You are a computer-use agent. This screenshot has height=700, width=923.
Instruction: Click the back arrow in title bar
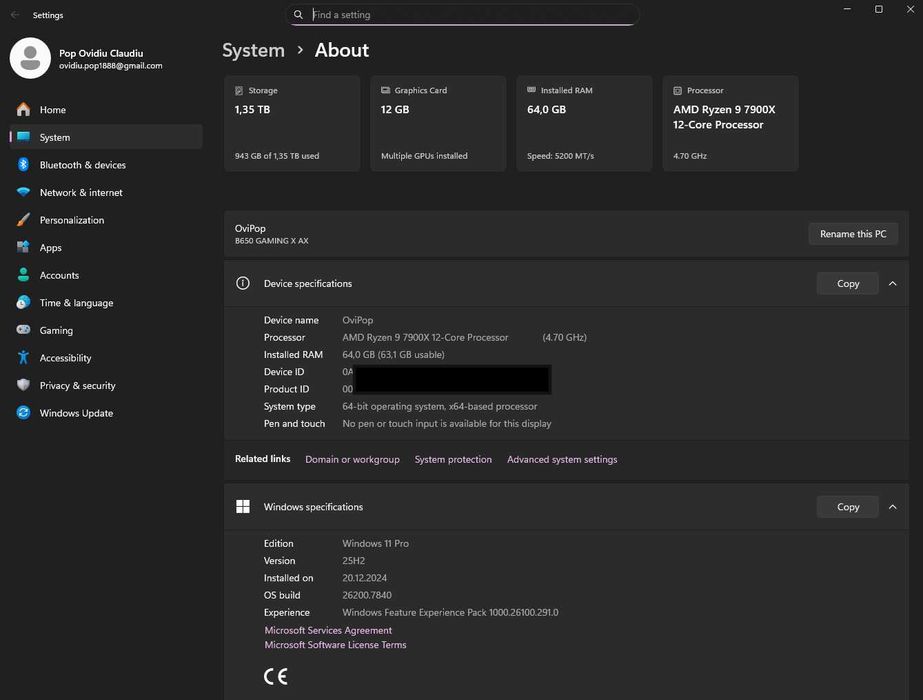(x=15, y=15)
